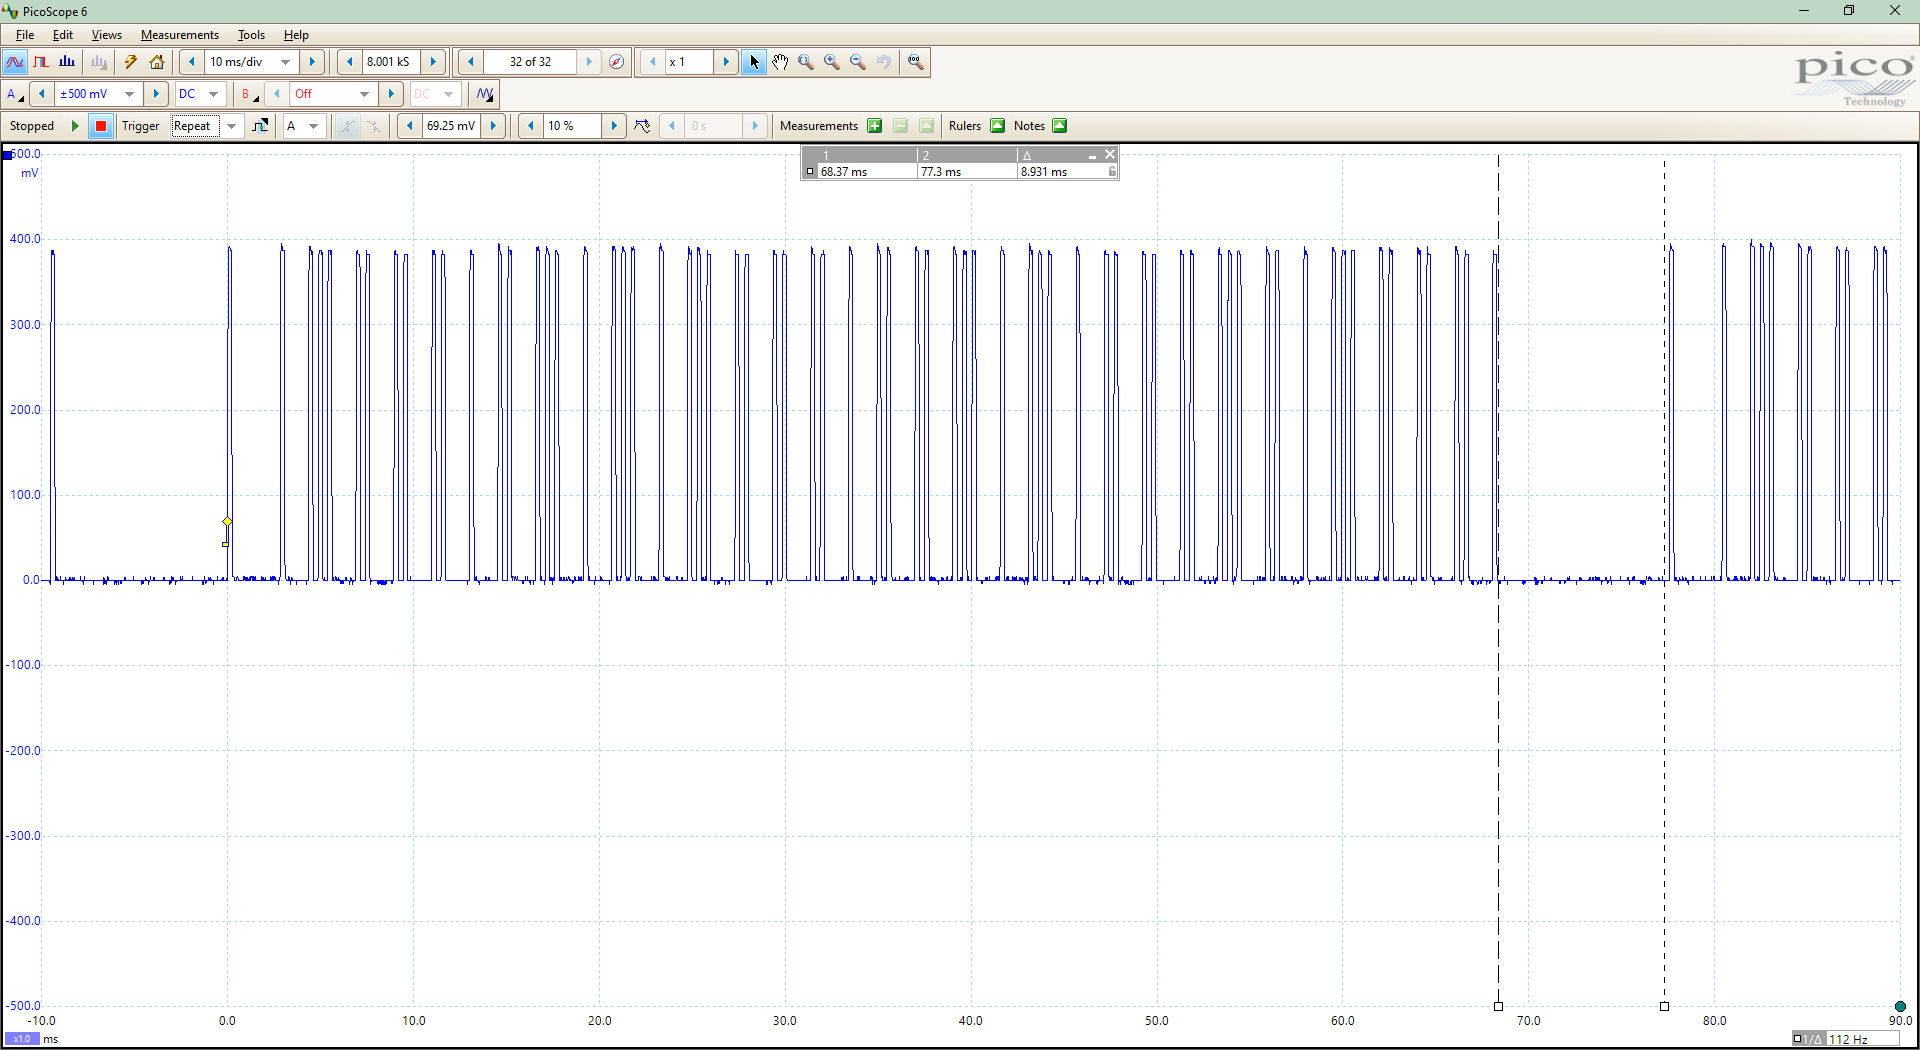This screenshot has width=1920, height=1050.
Task: Select rising edge trigger direction
Action: [346, 126]
